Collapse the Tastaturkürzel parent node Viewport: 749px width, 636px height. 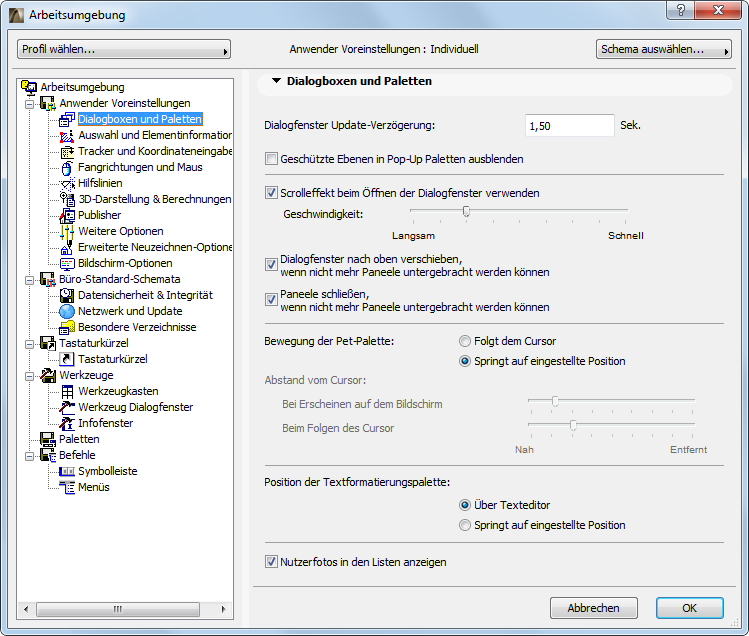pos(30,344)
